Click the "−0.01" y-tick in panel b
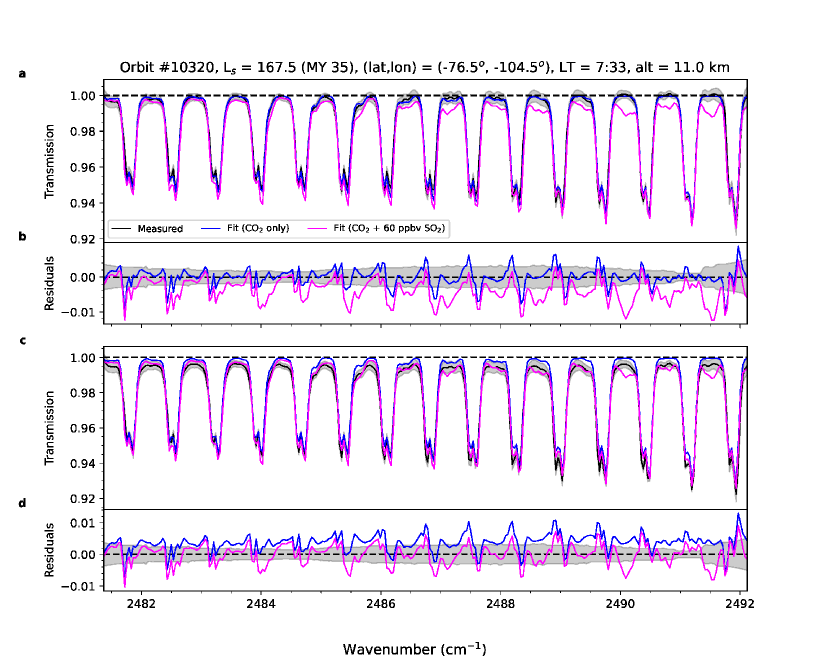The height and width of the screenshot is (664, 830). click(78, 312)
